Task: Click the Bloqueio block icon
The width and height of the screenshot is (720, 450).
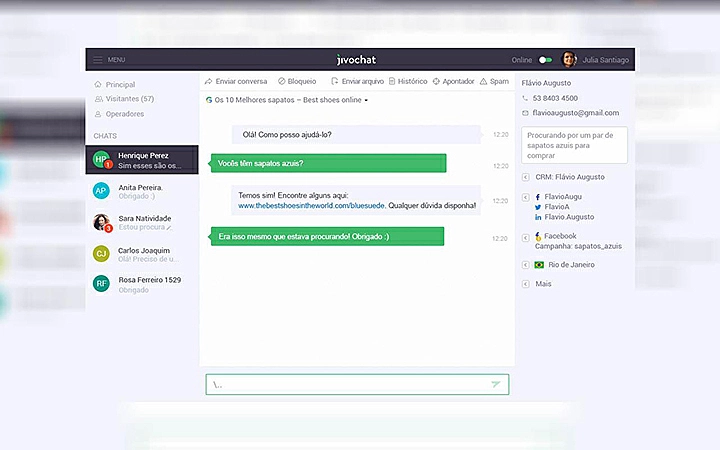Action: [281, 81]
